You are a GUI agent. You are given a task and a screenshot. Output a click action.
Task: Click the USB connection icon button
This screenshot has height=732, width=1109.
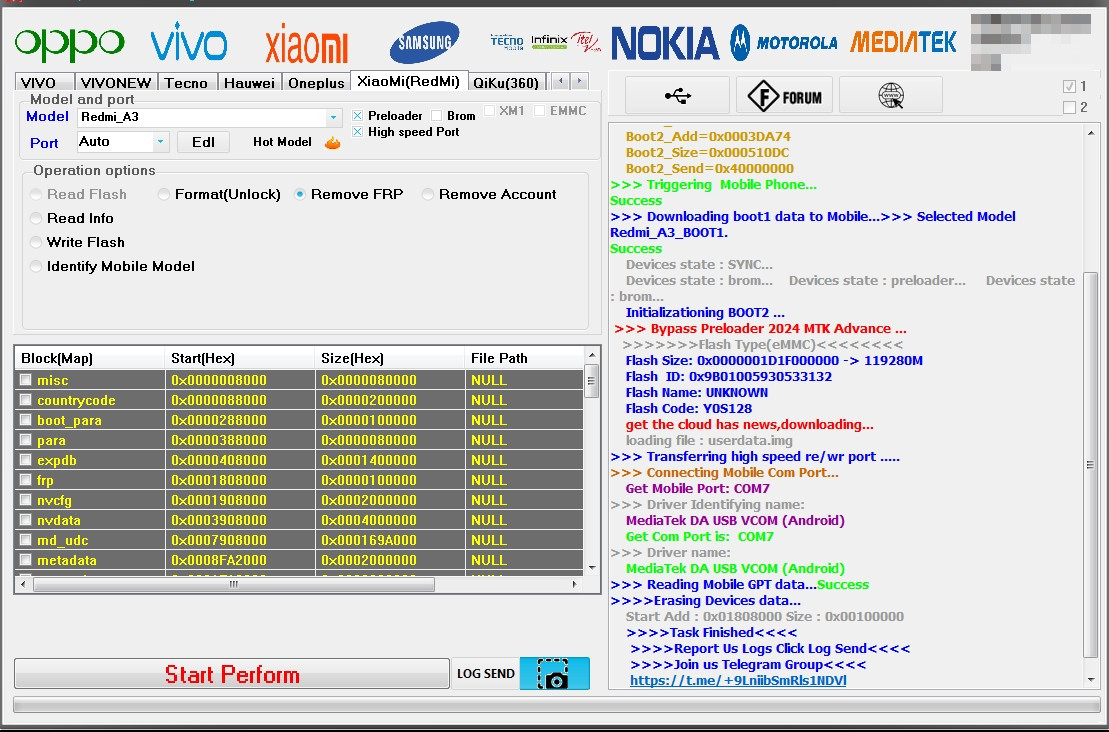click(x=678, y=95)
